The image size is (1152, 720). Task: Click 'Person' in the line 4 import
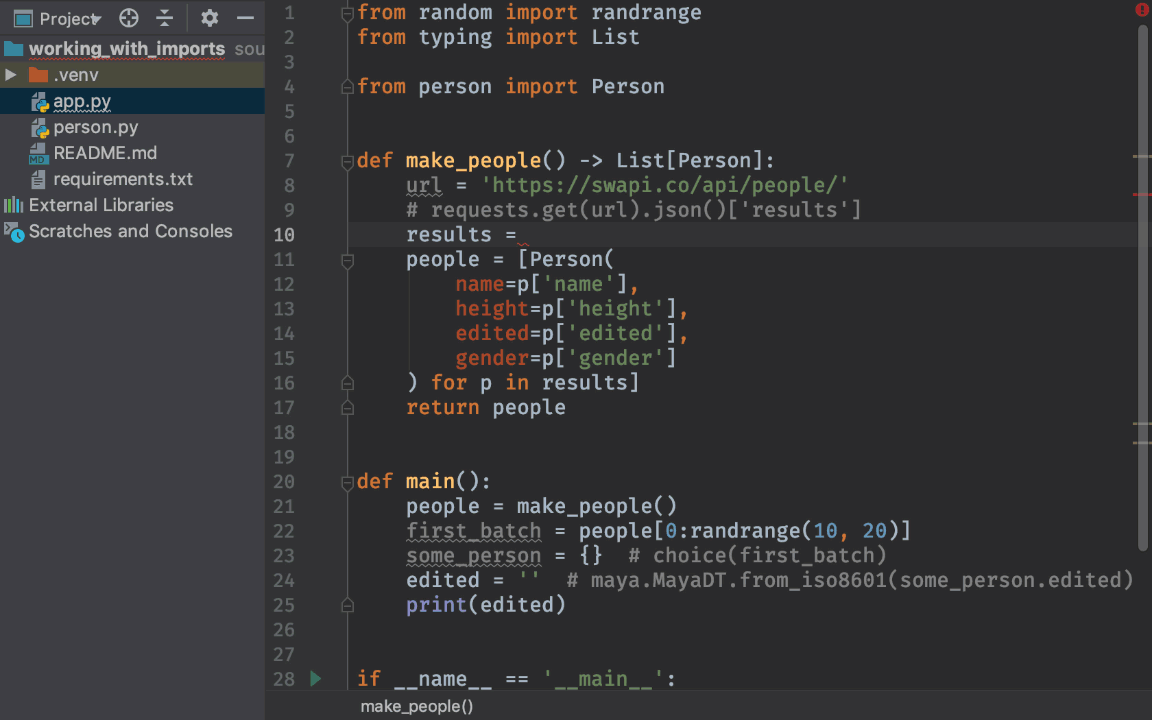coord(627,87)
